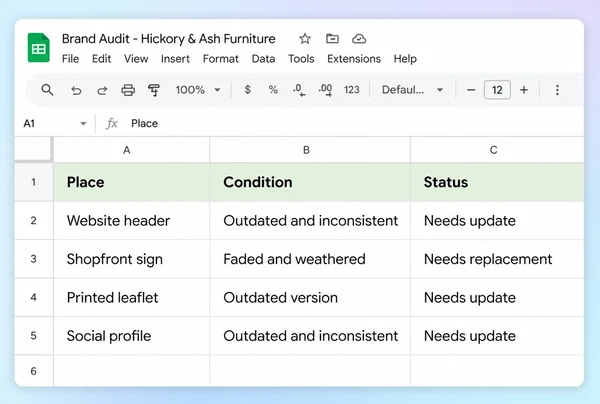This screenshot has width=600, height=404.
Task: Select the Website header cell
Action: (131, 221)
